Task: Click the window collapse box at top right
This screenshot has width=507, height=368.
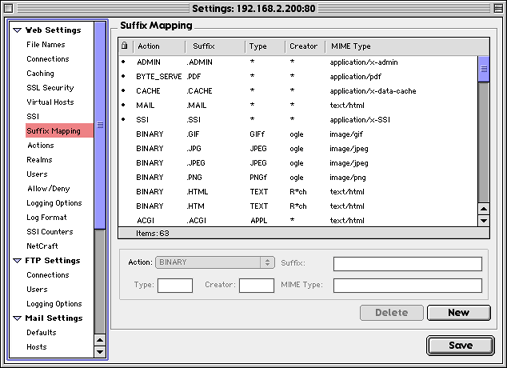Action: tap(498, 8)
